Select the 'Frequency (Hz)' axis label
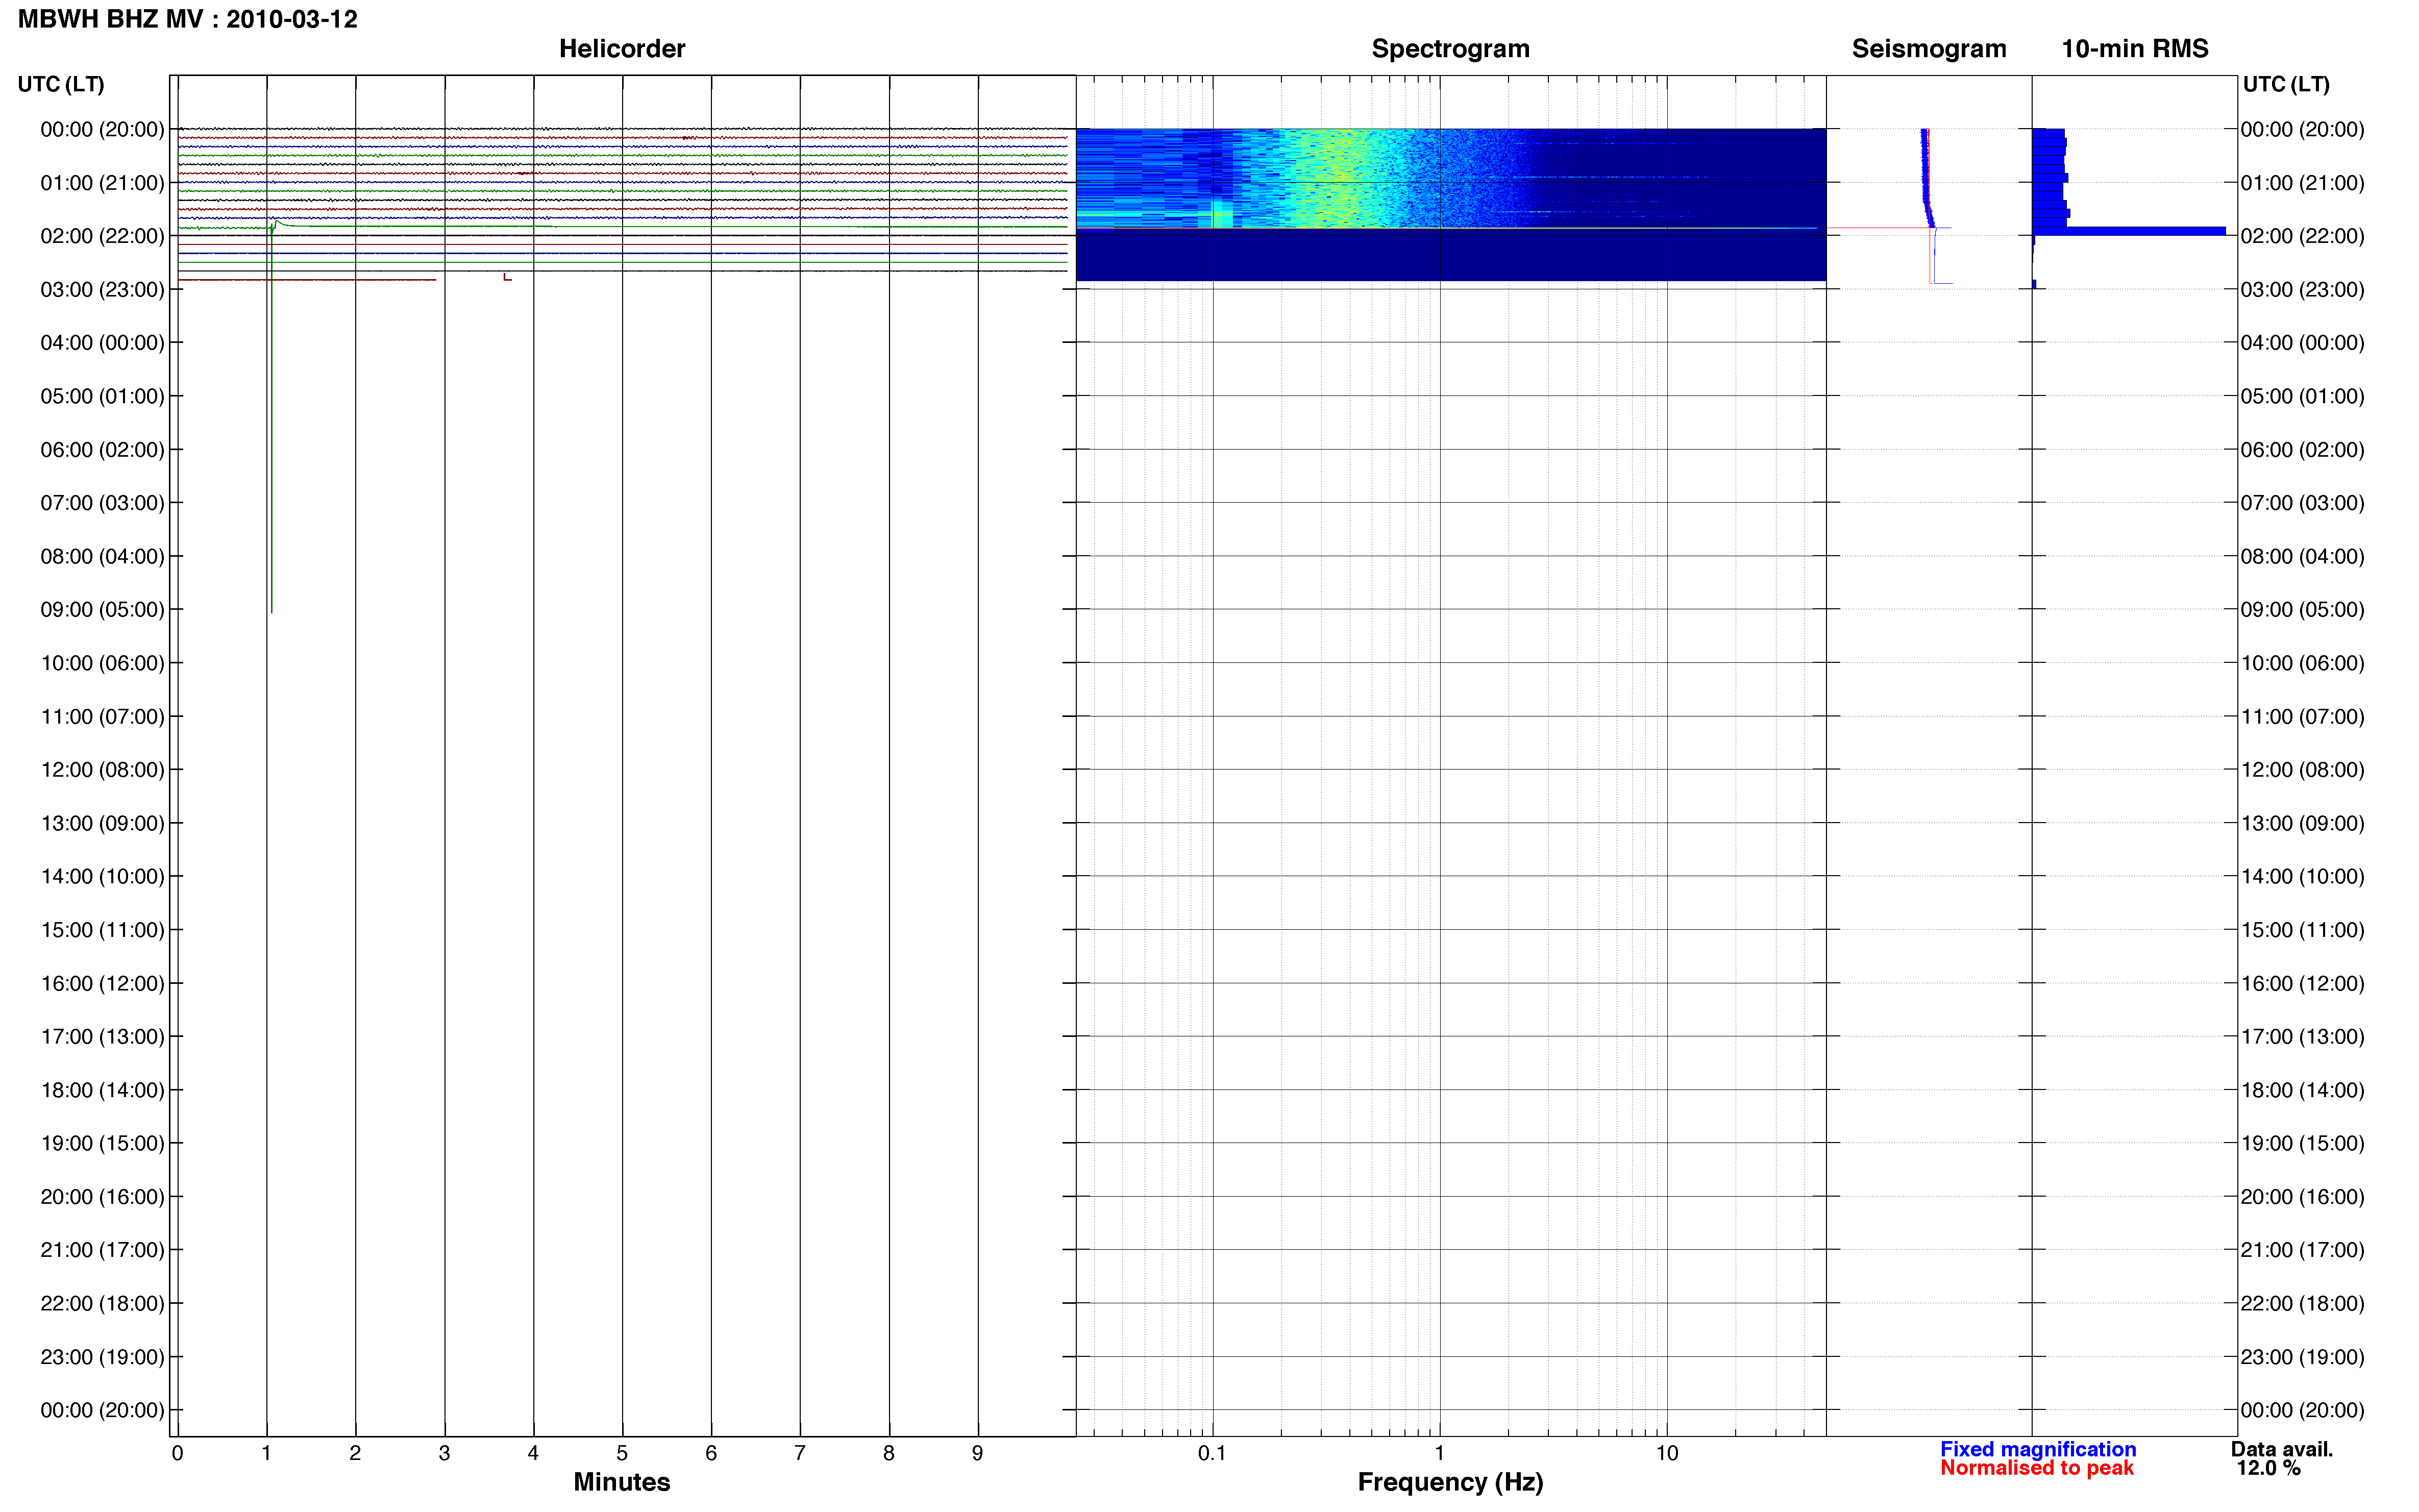This screenshot has width=2419, height=1512. click(1450, 1482)
